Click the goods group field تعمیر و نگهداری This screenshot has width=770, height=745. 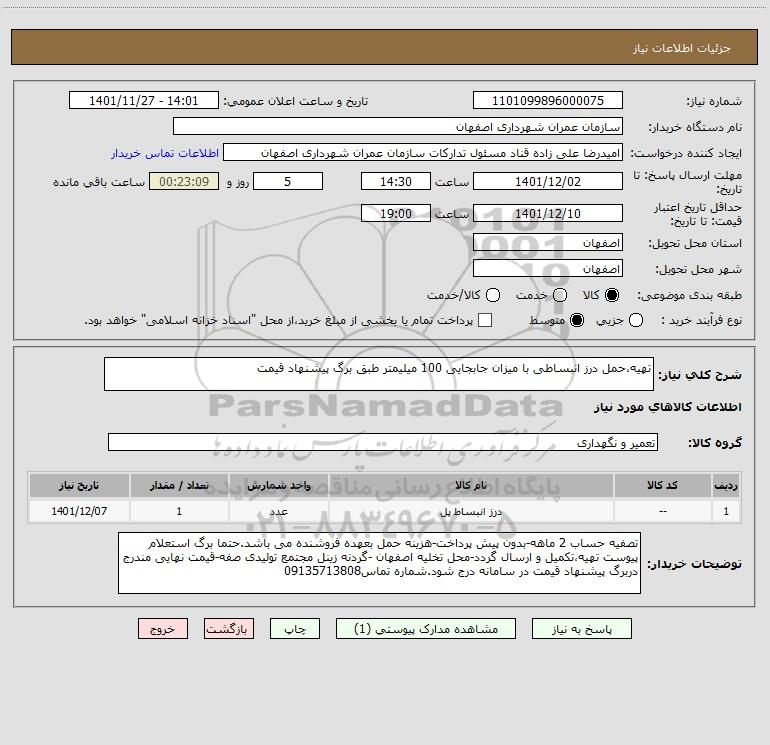383,442
